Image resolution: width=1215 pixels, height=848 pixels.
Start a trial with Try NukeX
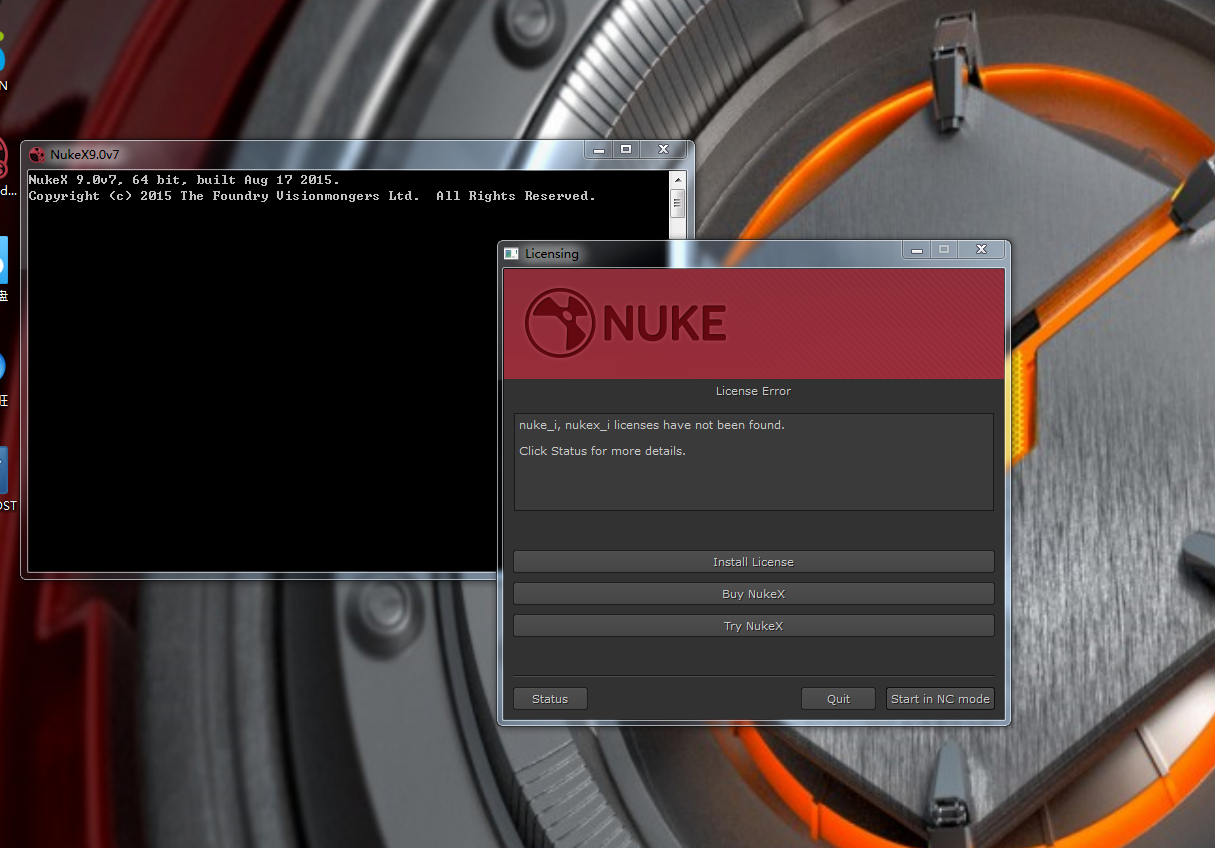(753, 626)
